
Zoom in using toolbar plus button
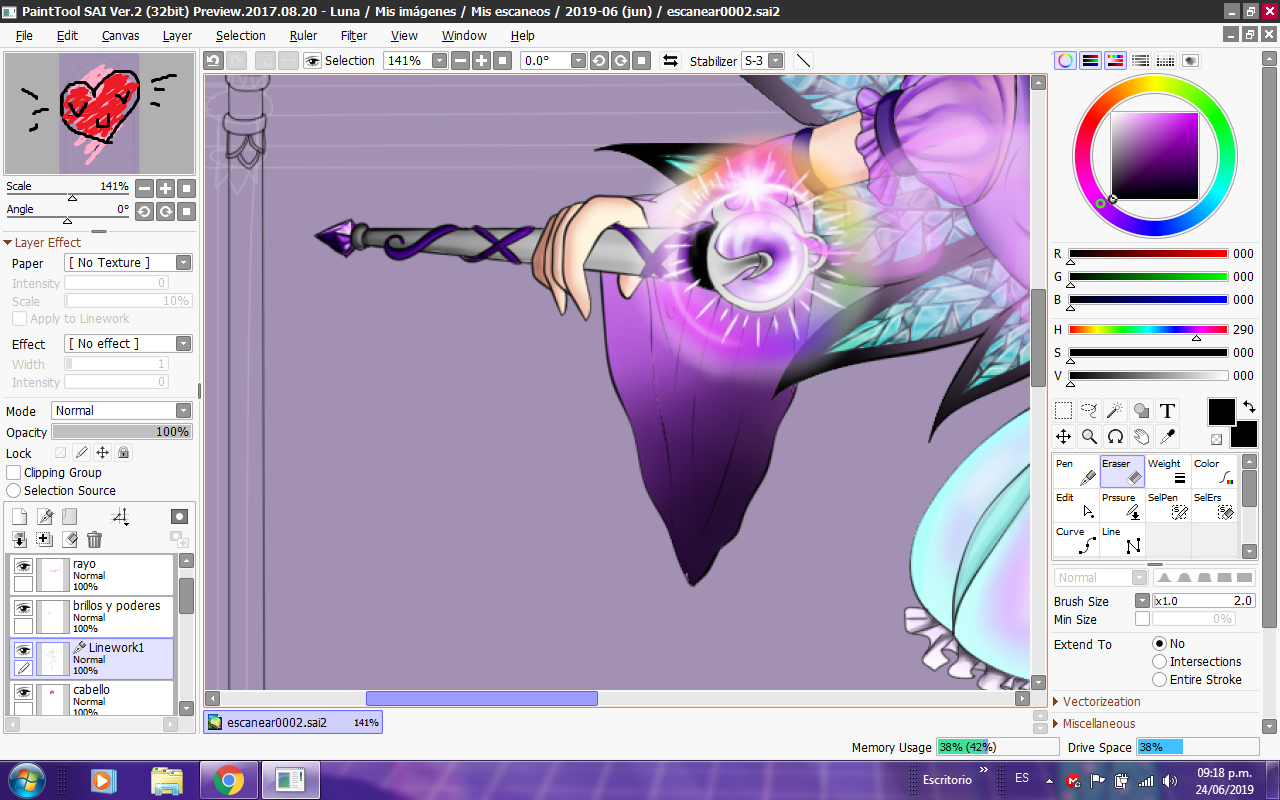[x=481, y=61]
